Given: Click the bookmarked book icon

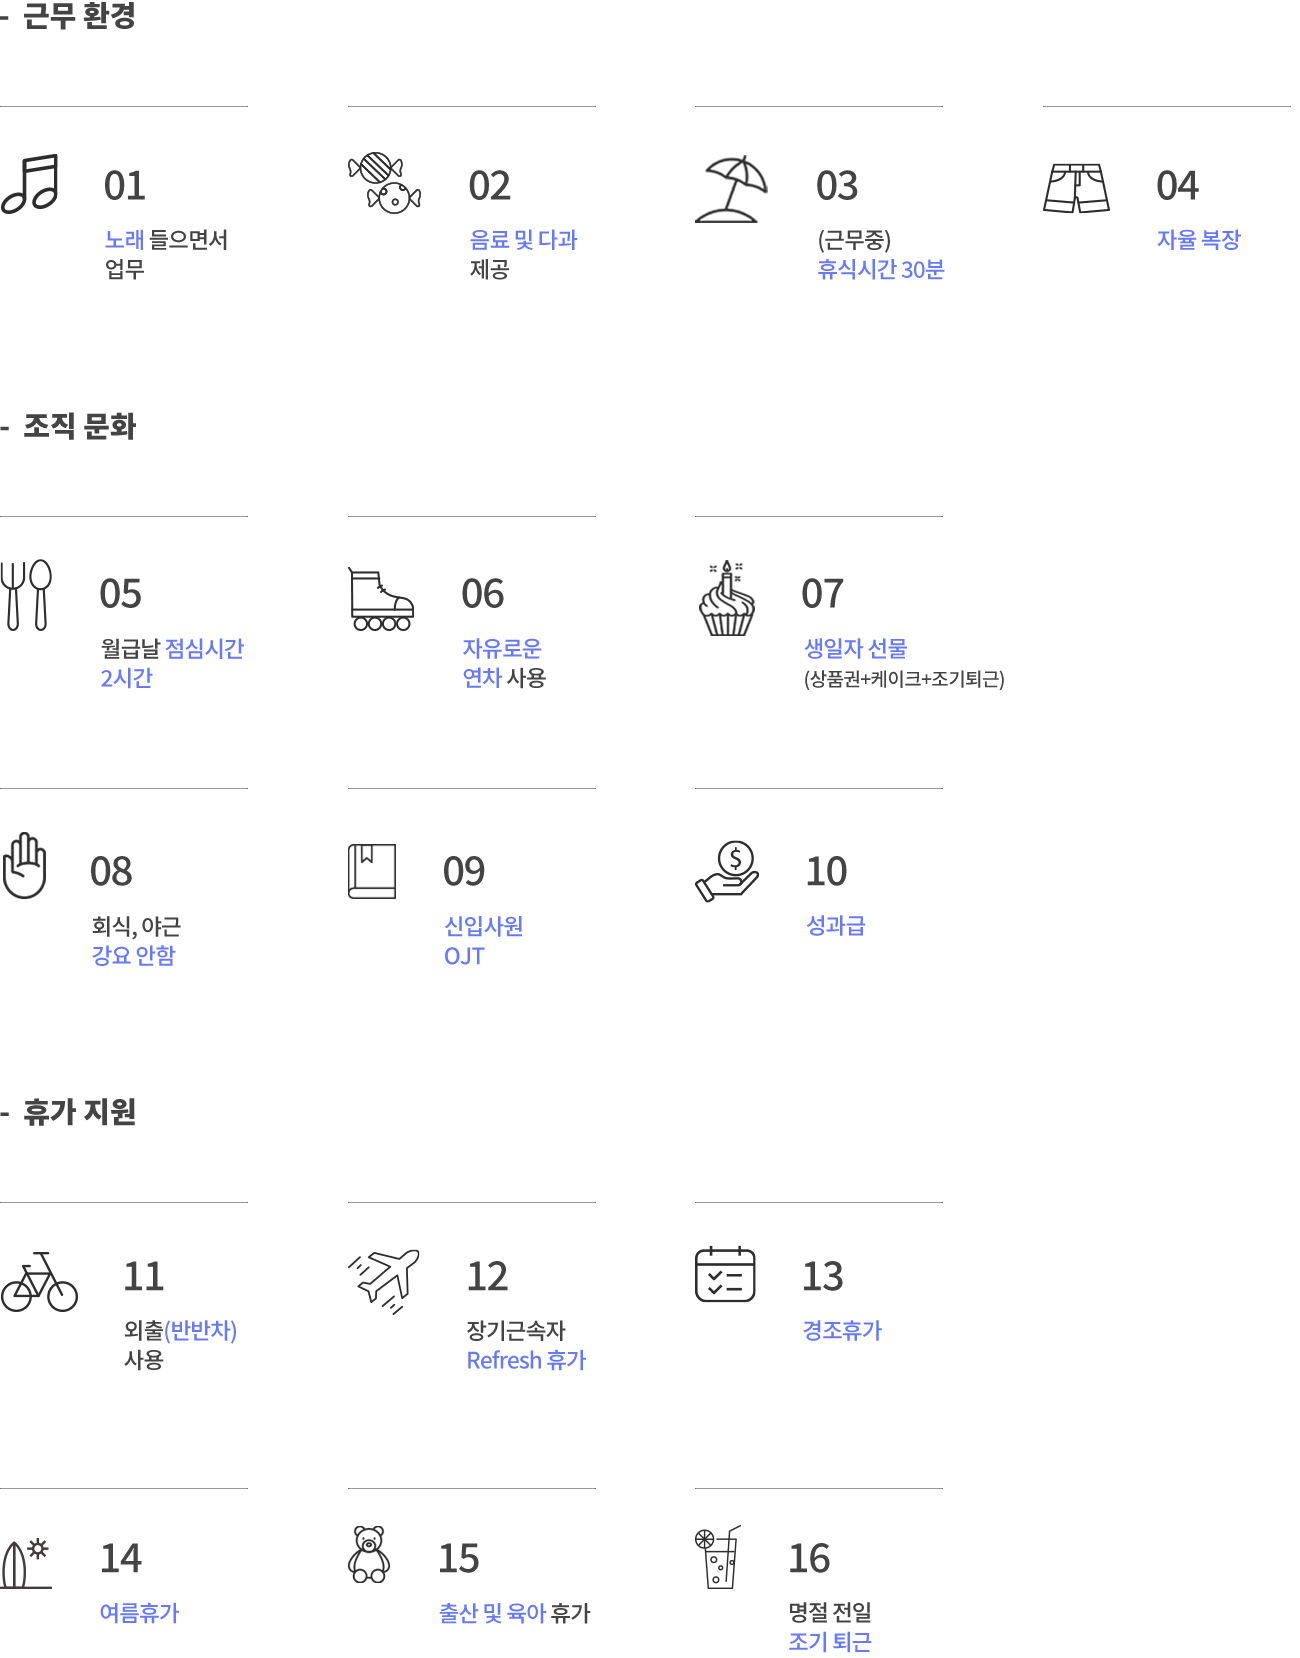Looking at the screenshot, I should (x=372, y=871).
